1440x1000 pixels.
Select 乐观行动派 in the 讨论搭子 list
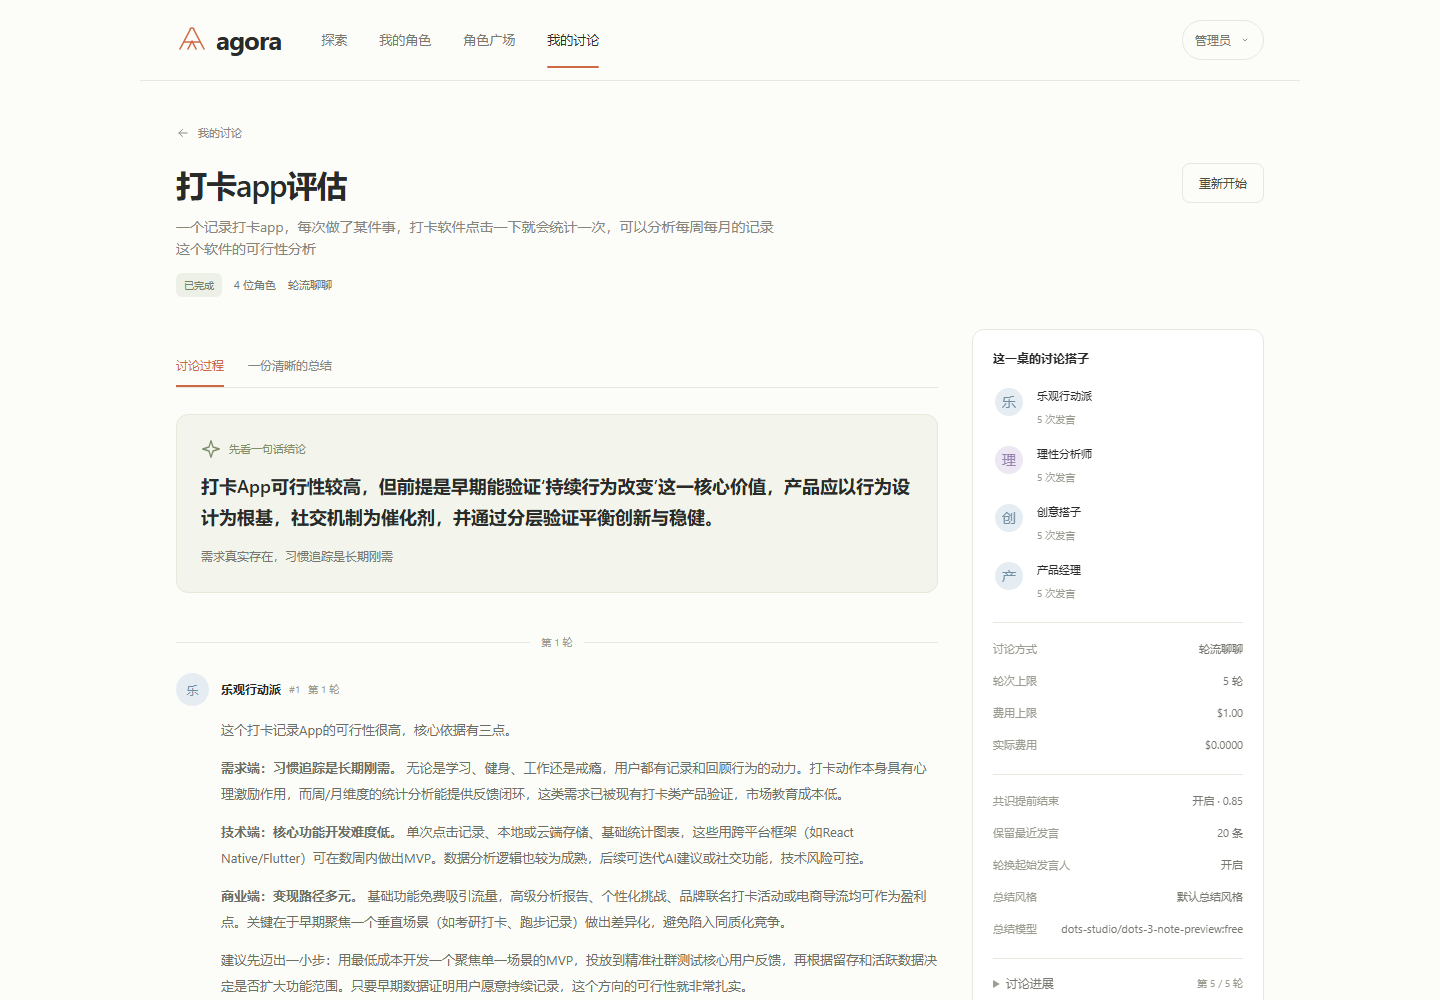(1064, 396)
